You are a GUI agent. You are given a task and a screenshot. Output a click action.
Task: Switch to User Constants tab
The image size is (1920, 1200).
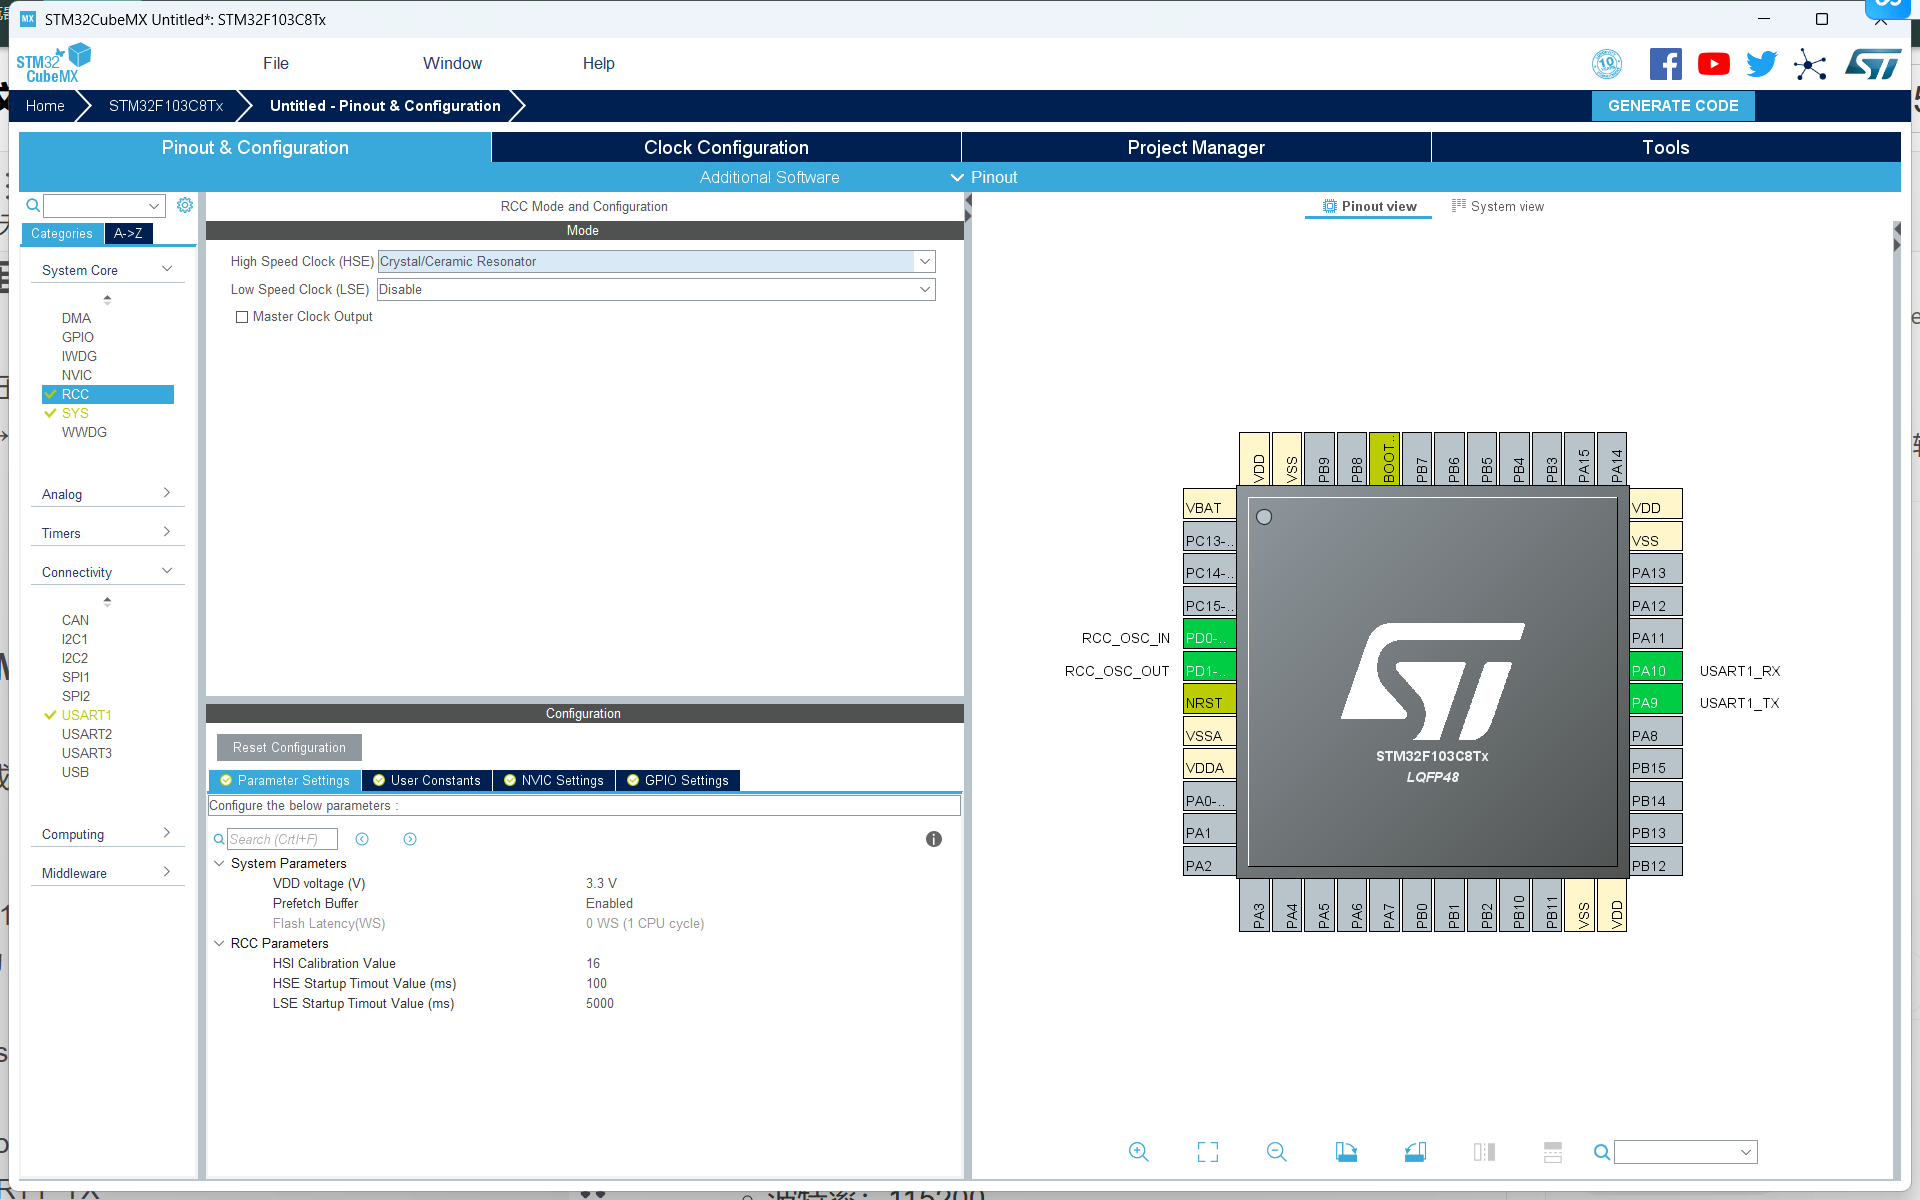427,780
